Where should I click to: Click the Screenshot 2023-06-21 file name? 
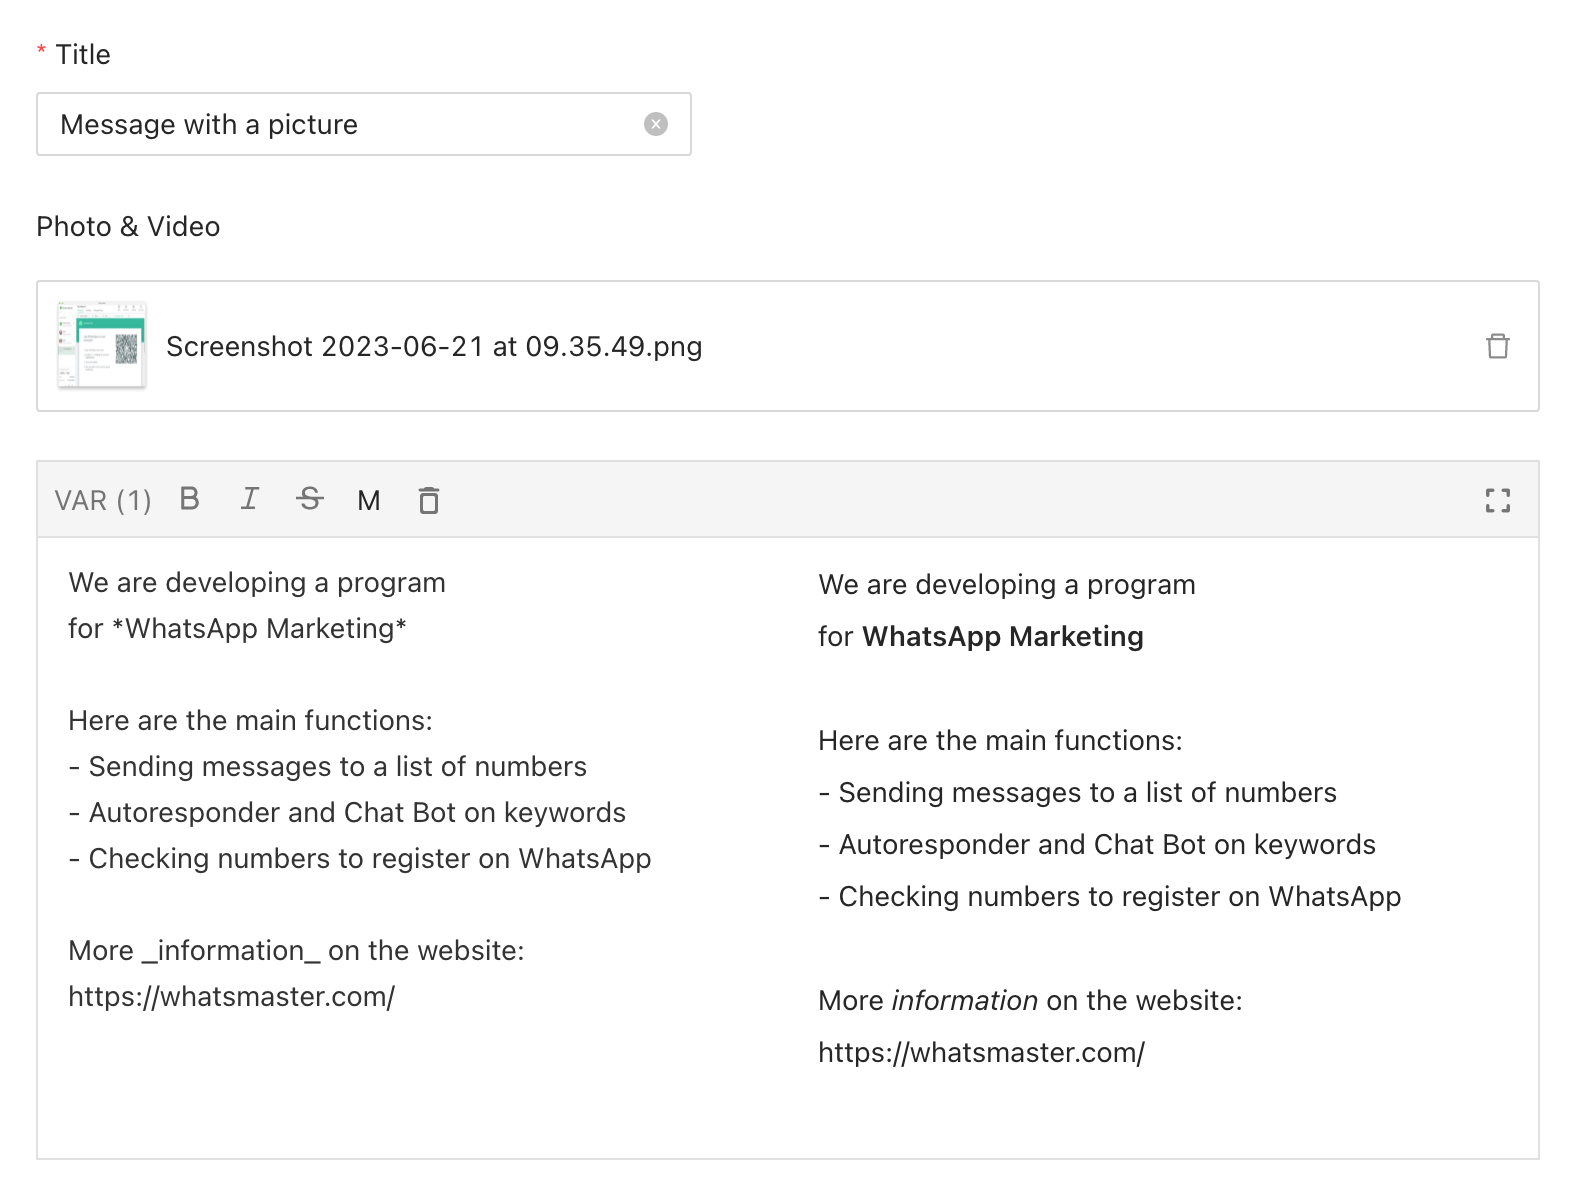tap(434, 347)
